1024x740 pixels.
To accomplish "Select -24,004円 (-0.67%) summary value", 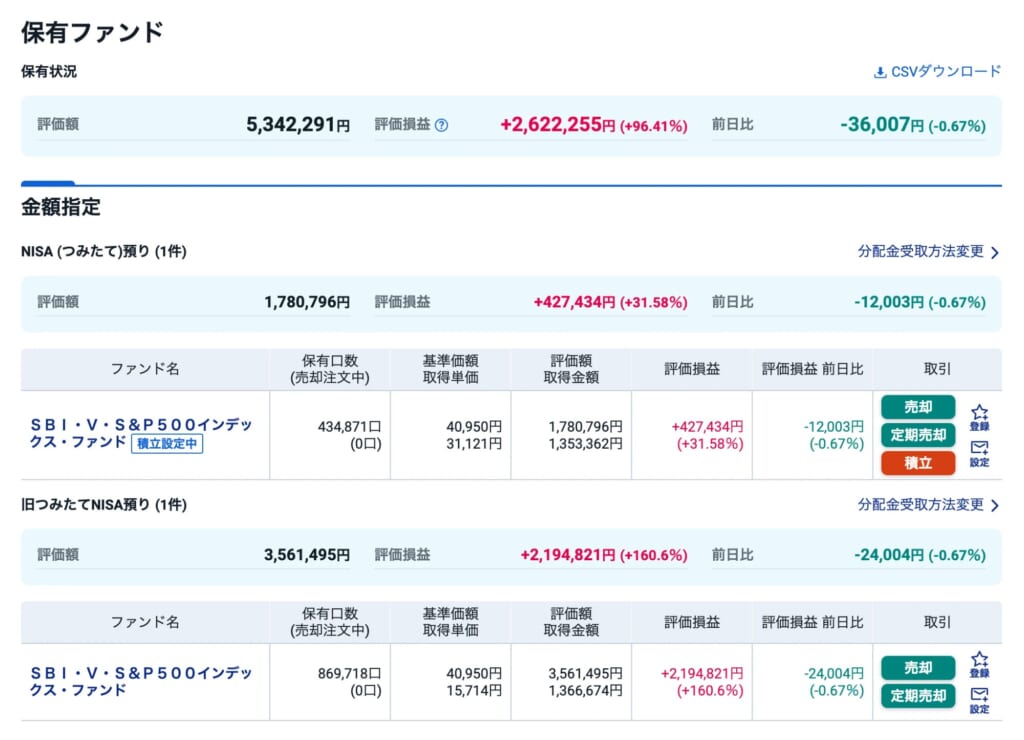I will [920, 555].
